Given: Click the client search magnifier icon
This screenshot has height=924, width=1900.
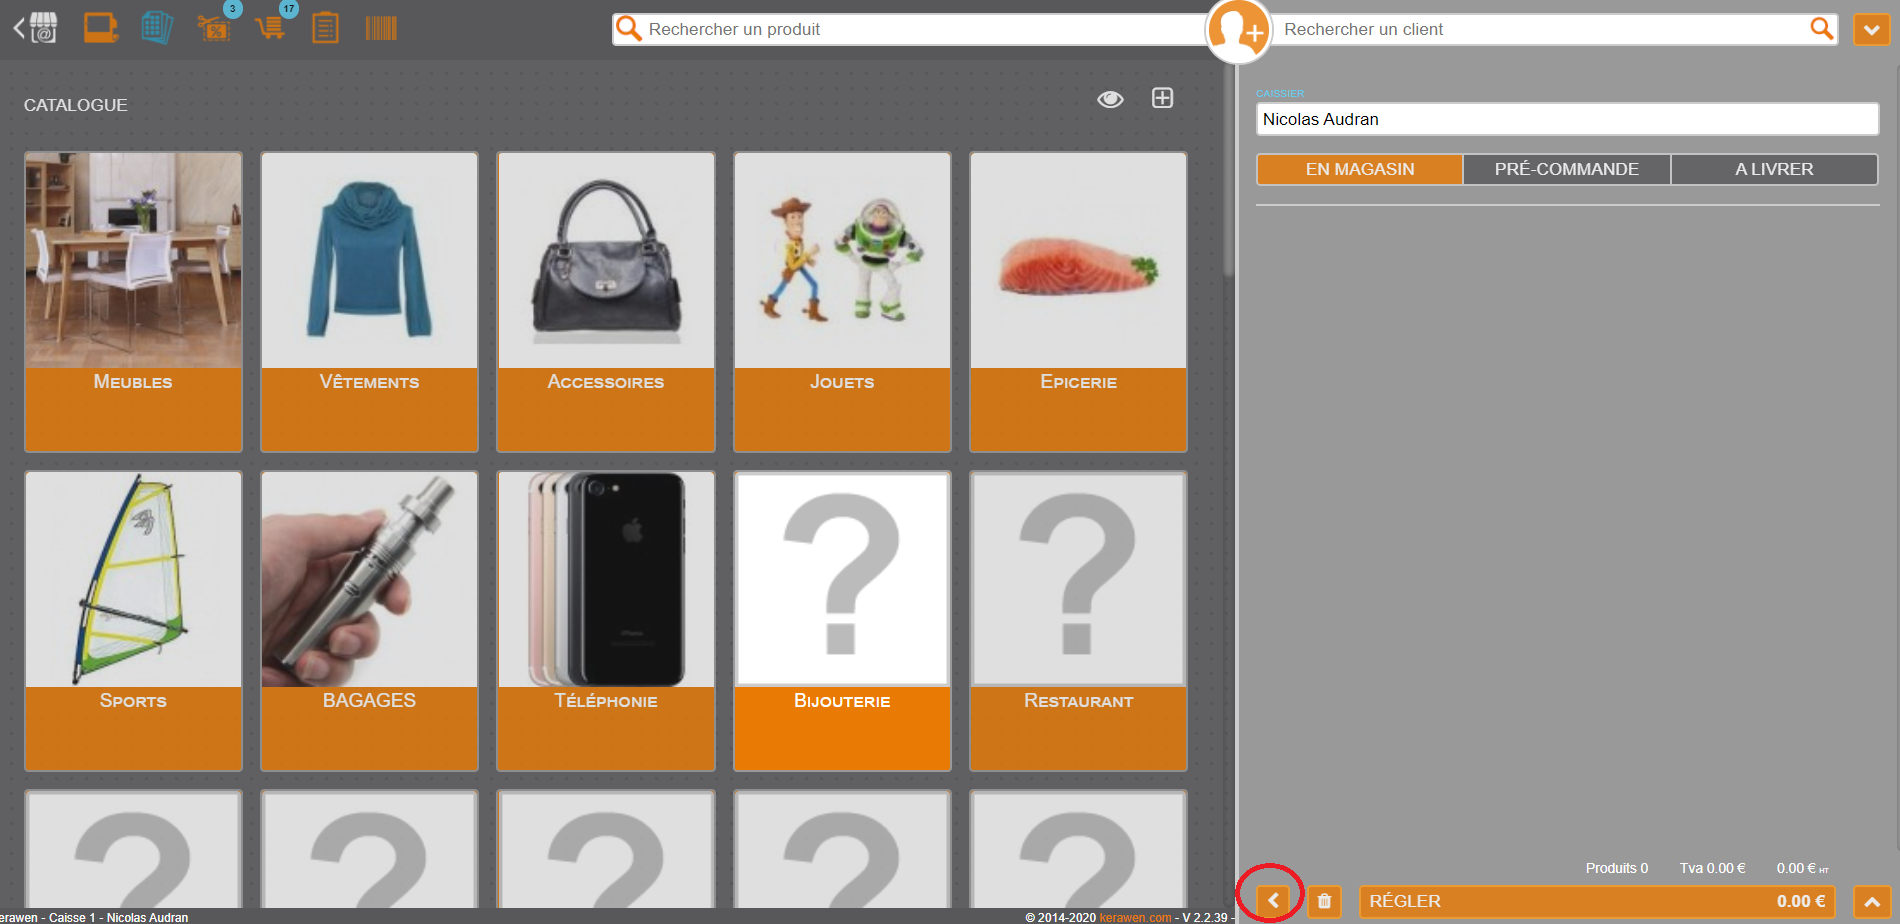Looking at the screenshot, I should pyautogui.click(x=1822, y=29).
